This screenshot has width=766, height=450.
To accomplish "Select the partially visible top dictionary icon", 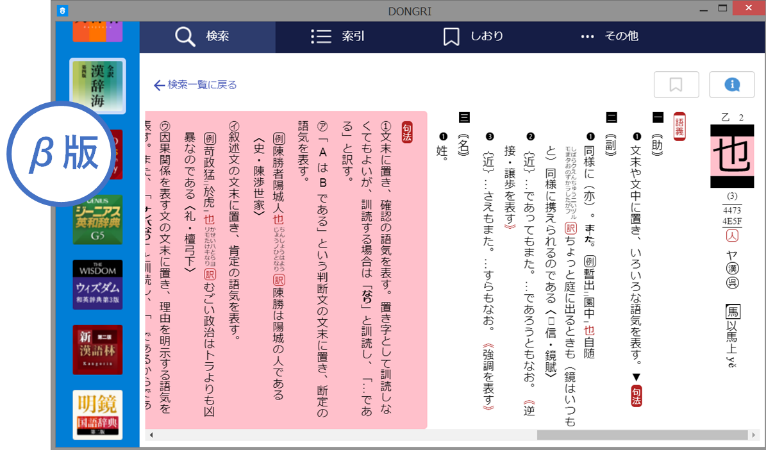I will tap(98, 31).
